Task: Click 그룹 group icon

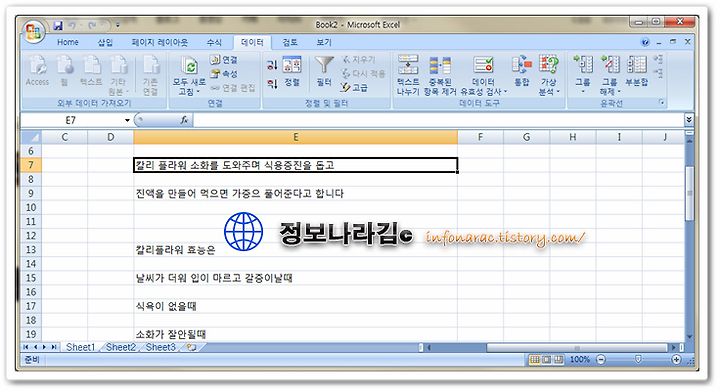Action: point(583,65)
